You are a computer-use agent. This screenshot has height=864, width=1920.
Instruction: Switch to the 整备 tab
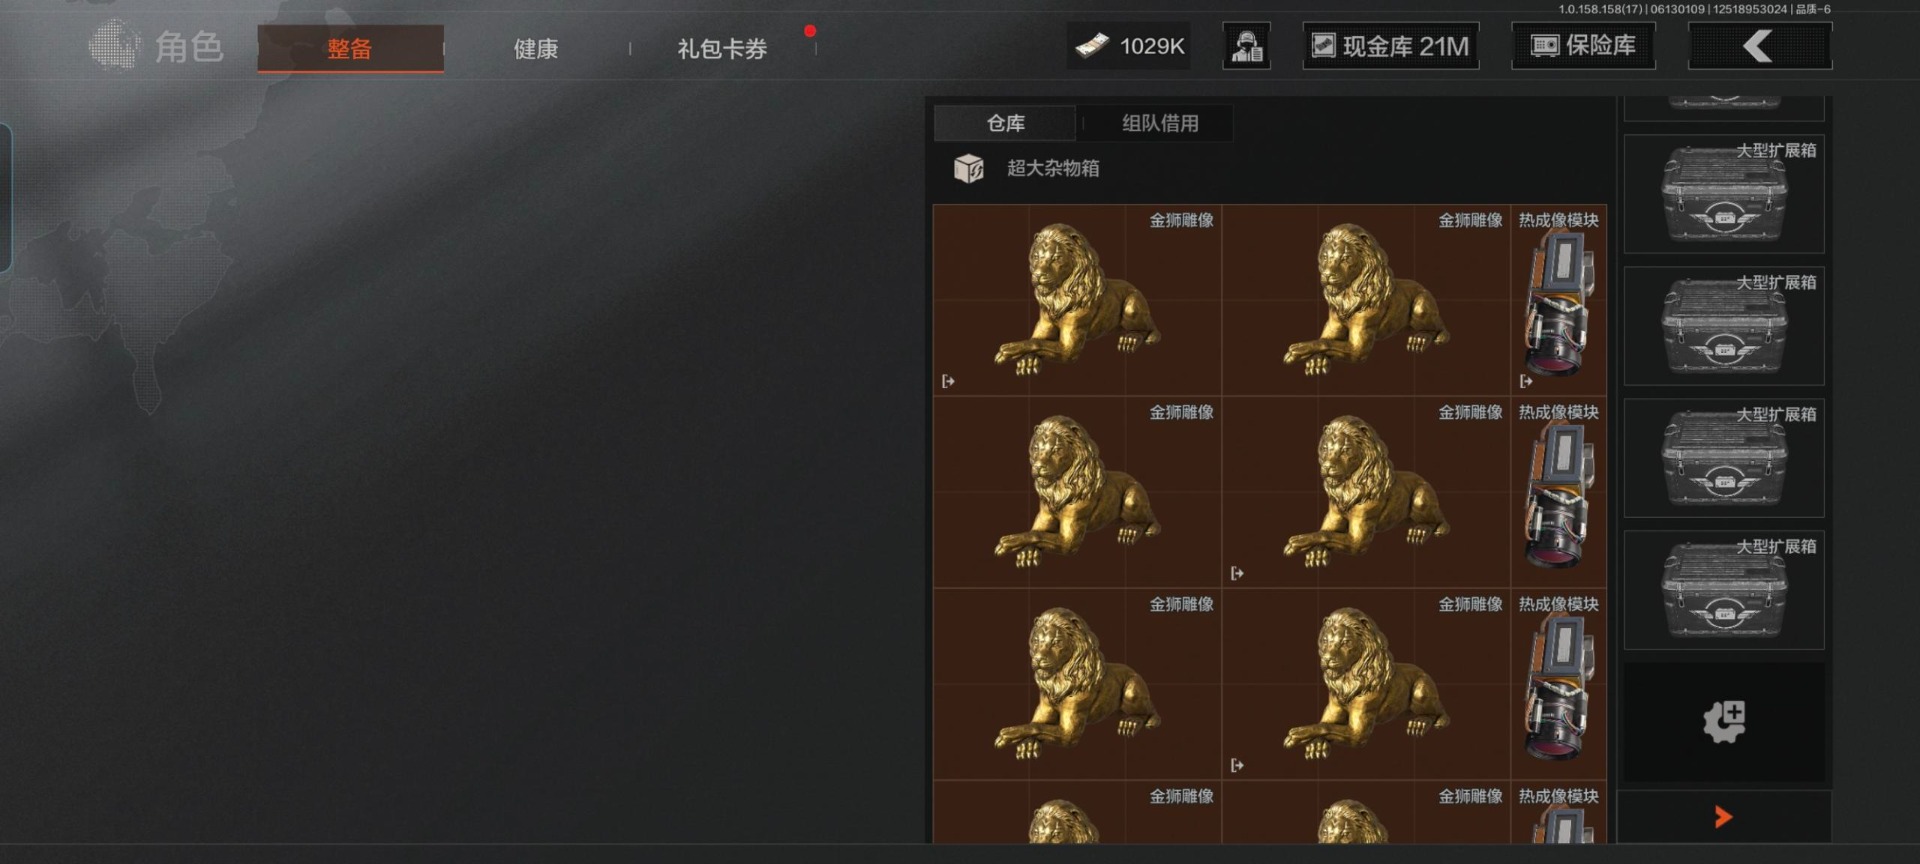(350, 48)
